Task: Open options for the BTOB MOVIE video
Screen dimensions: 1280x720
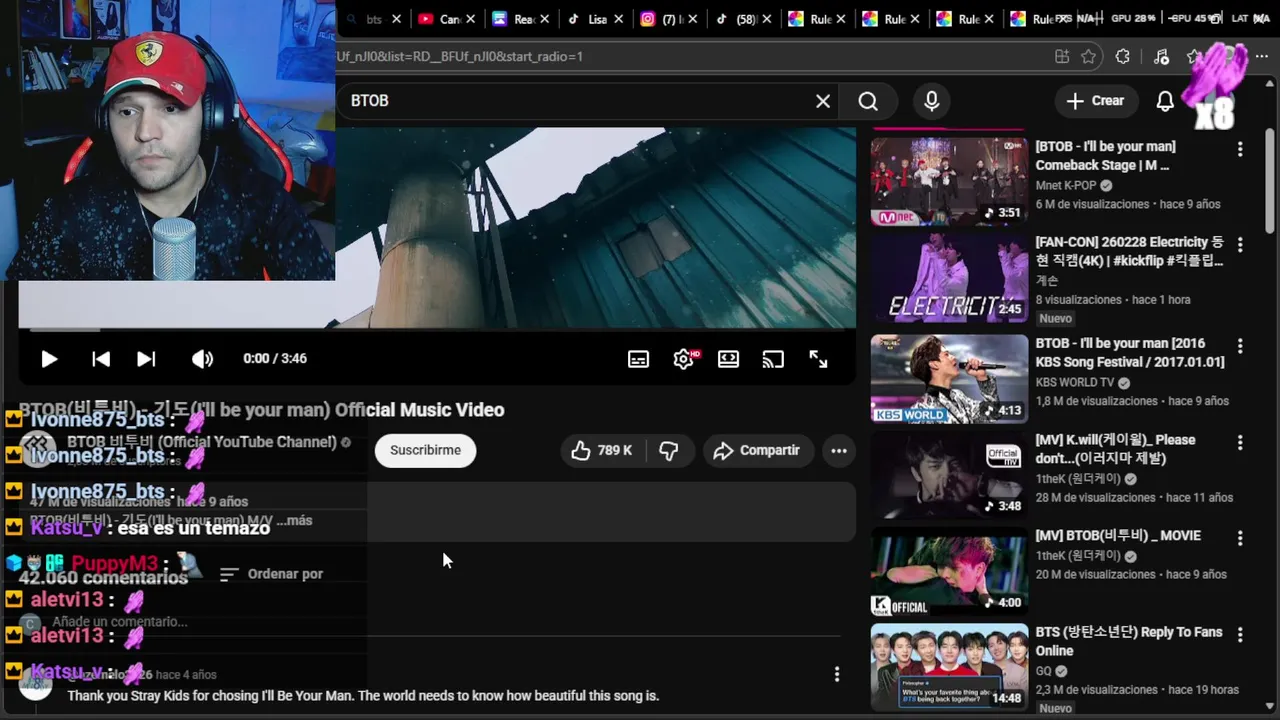Action: click(1240, 538)
